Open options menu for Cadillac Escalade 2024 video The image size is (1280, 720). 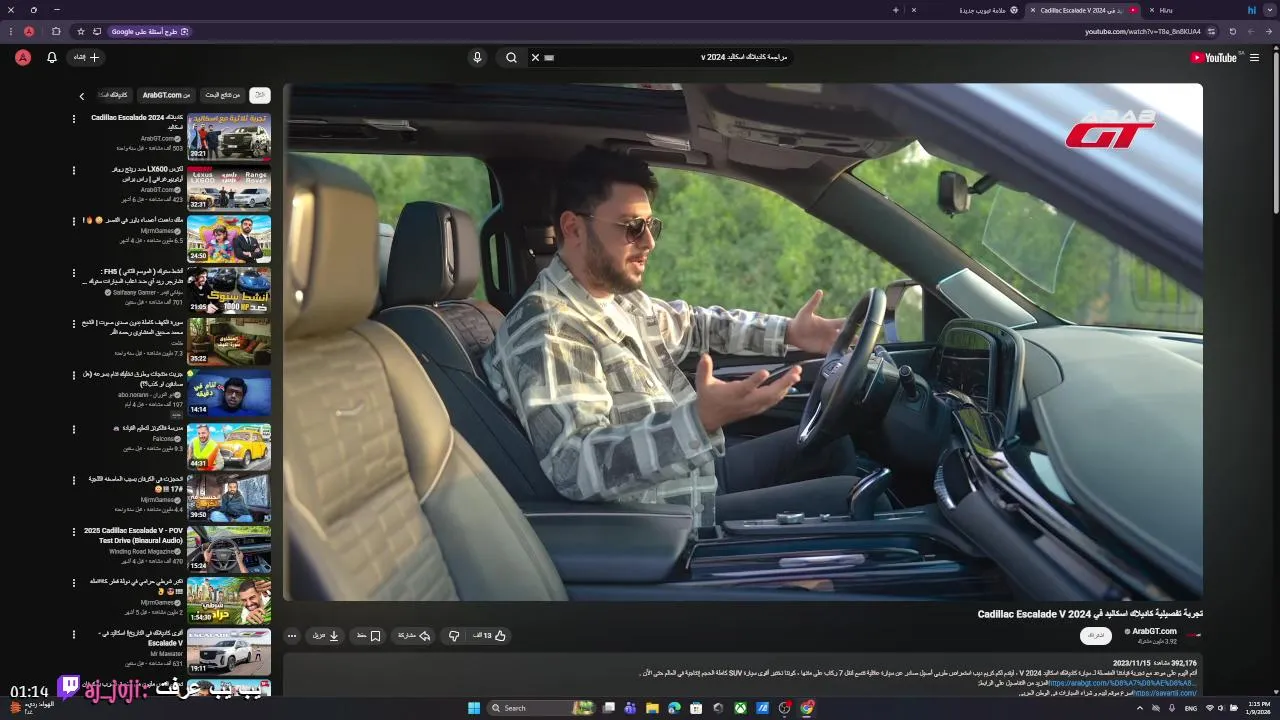click(x=73, y=119)
